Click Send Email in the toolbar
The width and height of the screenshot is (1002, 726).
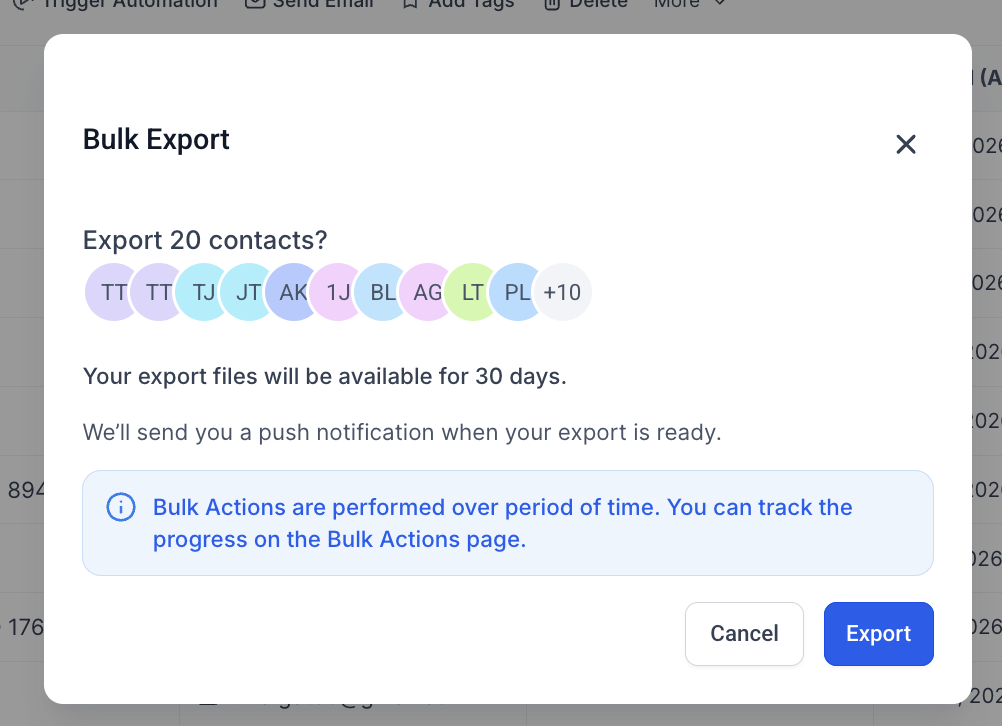pyautogui.click(x=310, y=4)
